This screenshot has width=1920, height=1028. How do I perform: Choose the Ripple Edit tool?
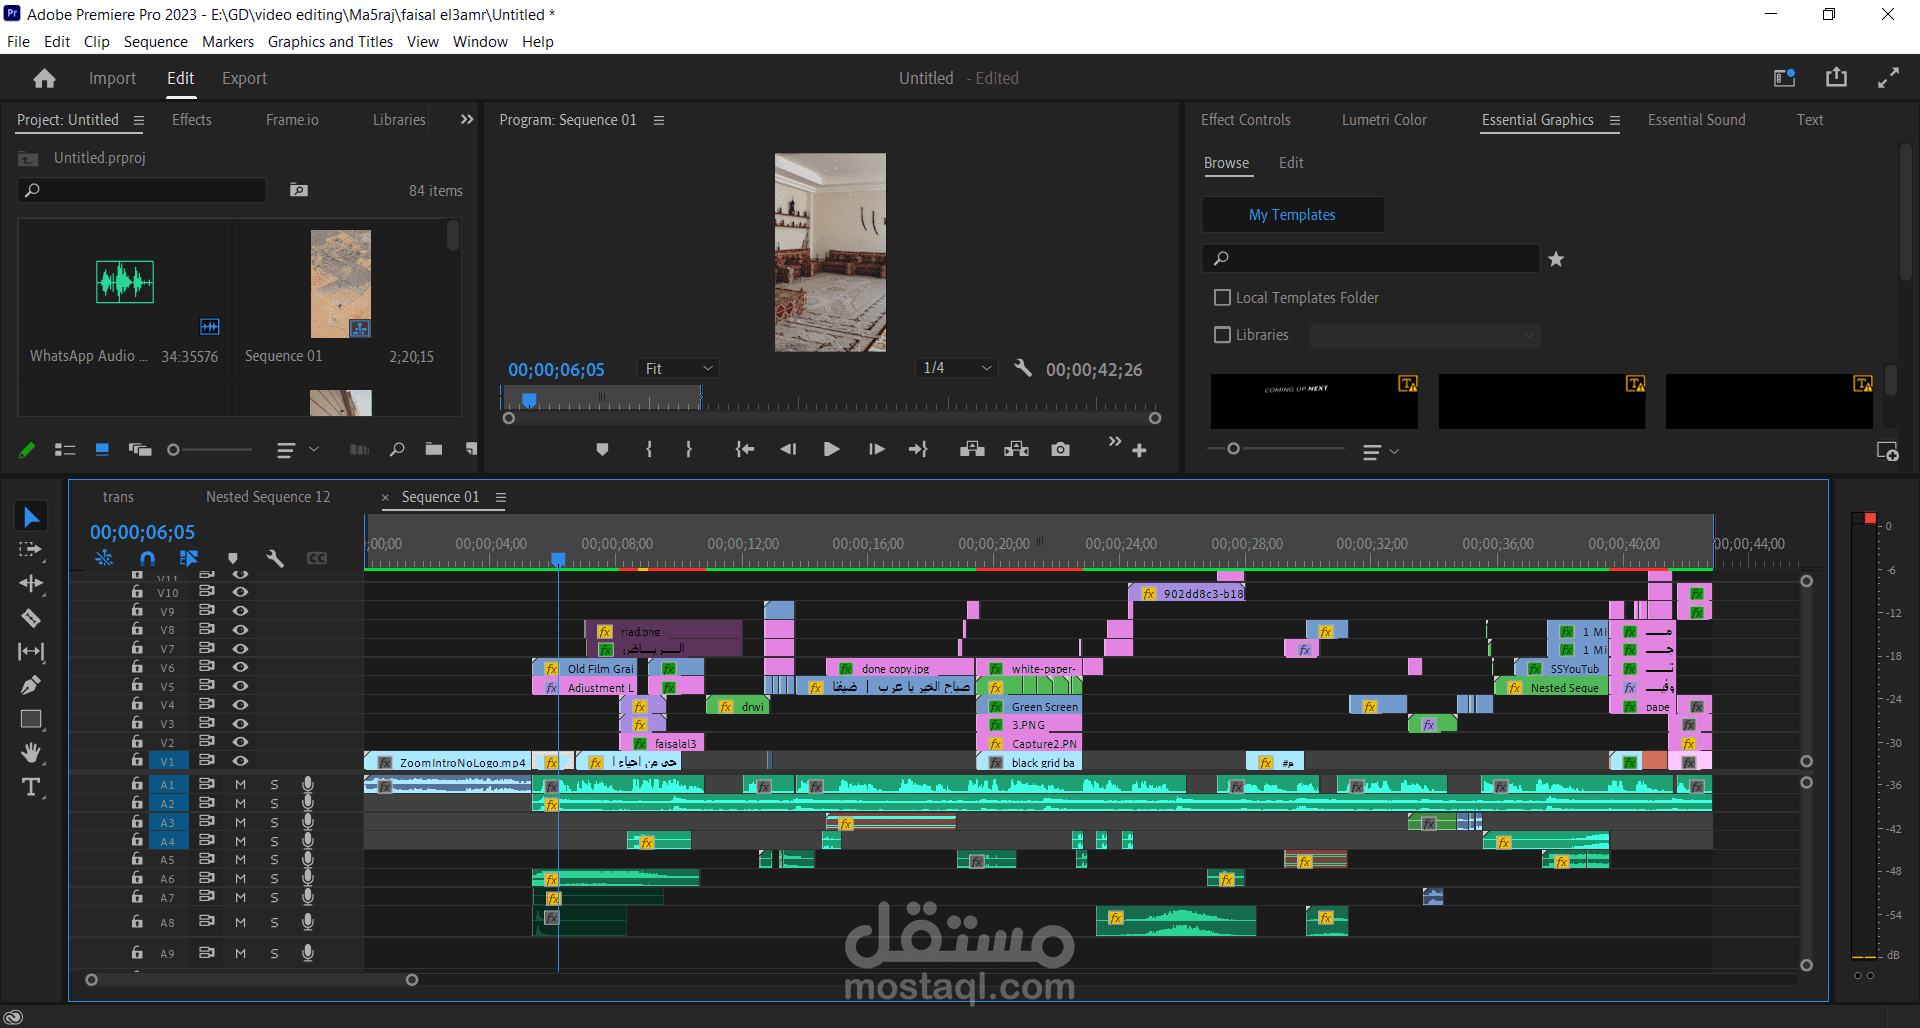coord(31,584)
